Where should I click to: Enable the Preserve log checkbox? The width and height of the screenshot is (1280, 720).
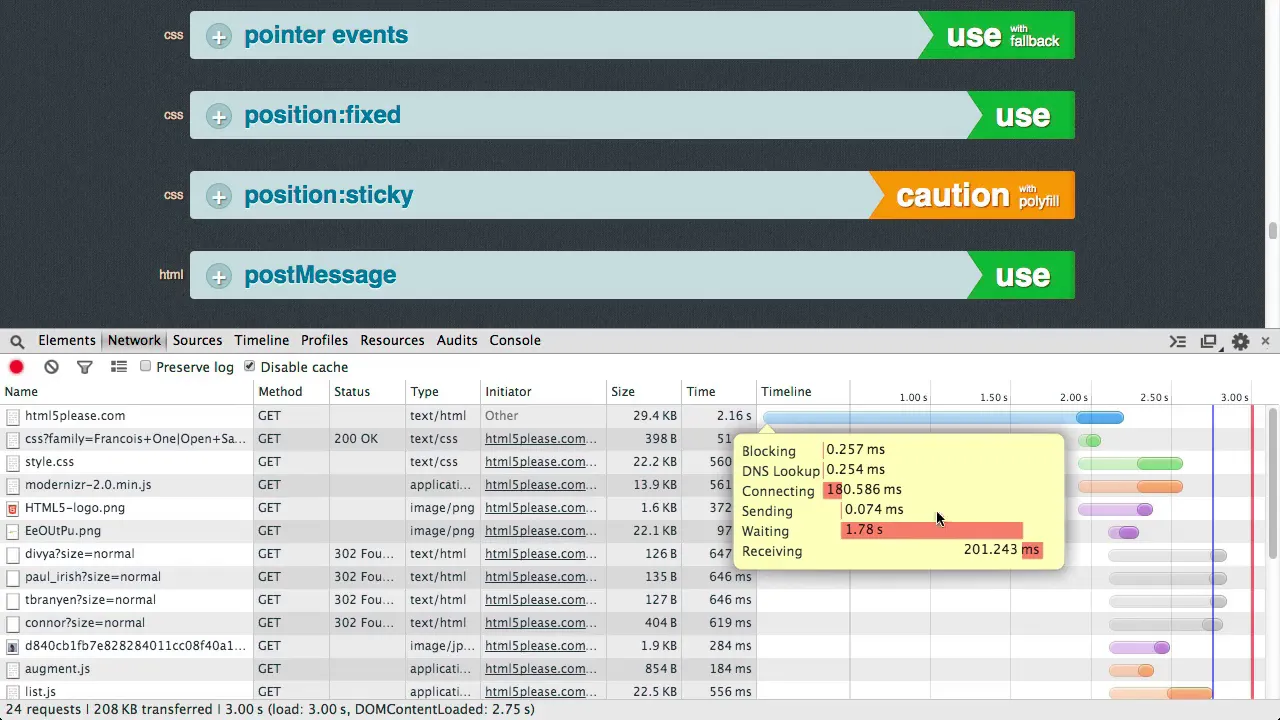[146, 366]
